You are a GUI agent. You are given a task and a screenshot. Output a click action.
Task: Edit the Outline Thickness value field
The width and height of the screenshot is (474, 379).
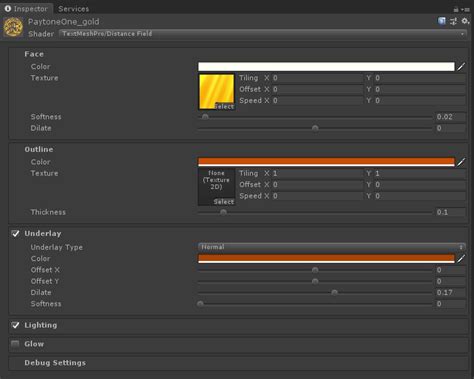click(450, 212)
